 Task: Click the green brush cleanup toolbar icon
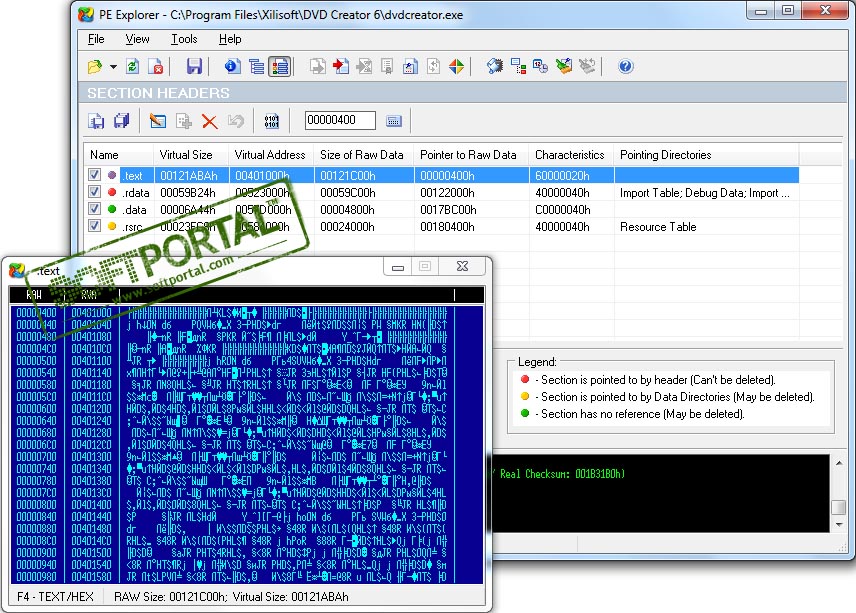(x=564, y=67)
